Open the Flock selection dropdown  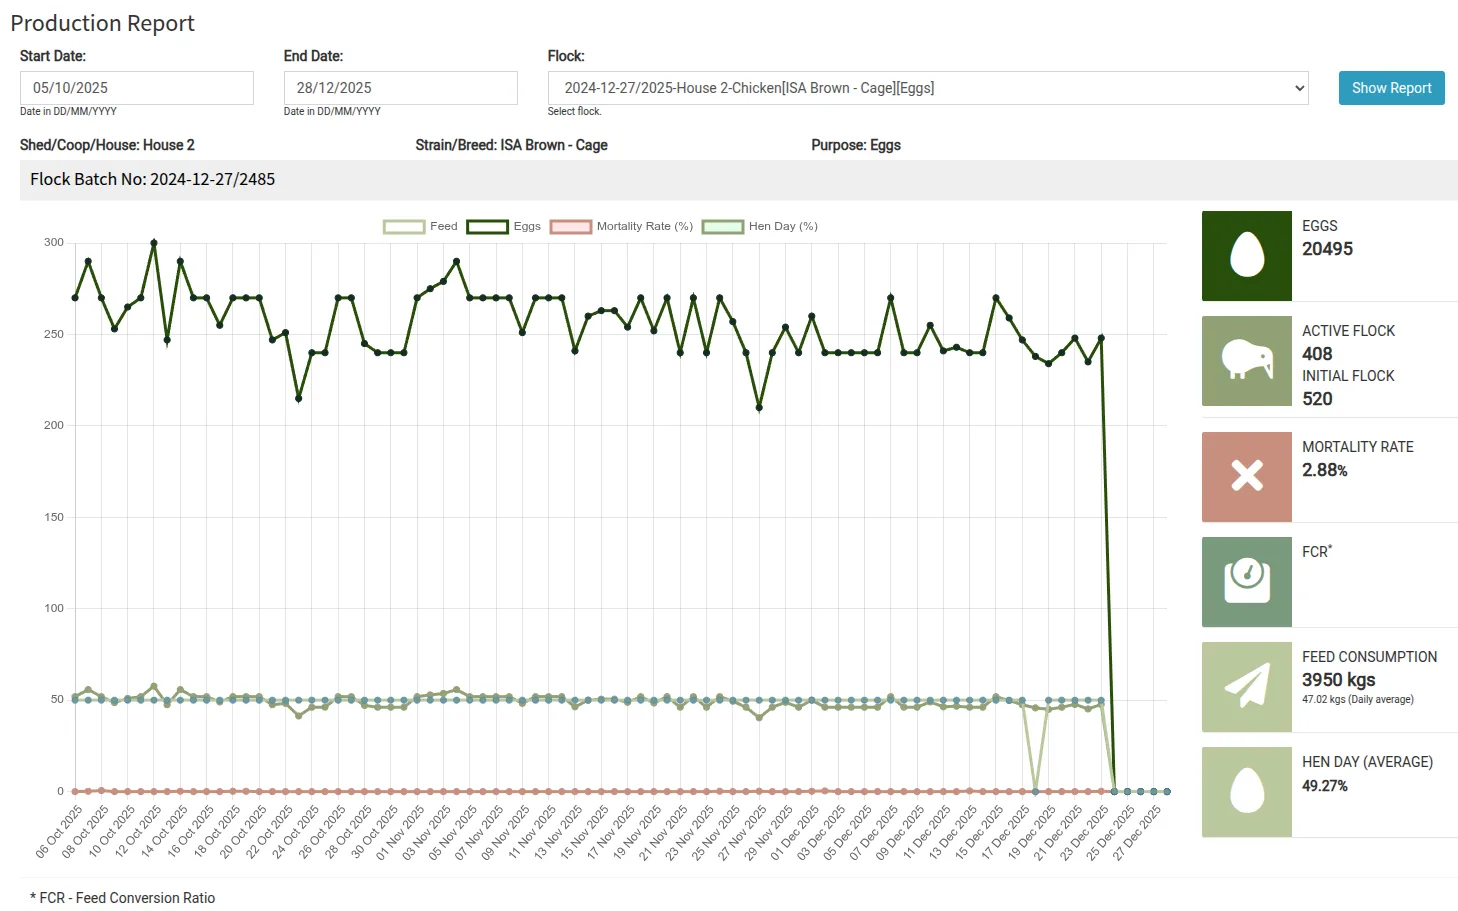click(x=927, y=88)
